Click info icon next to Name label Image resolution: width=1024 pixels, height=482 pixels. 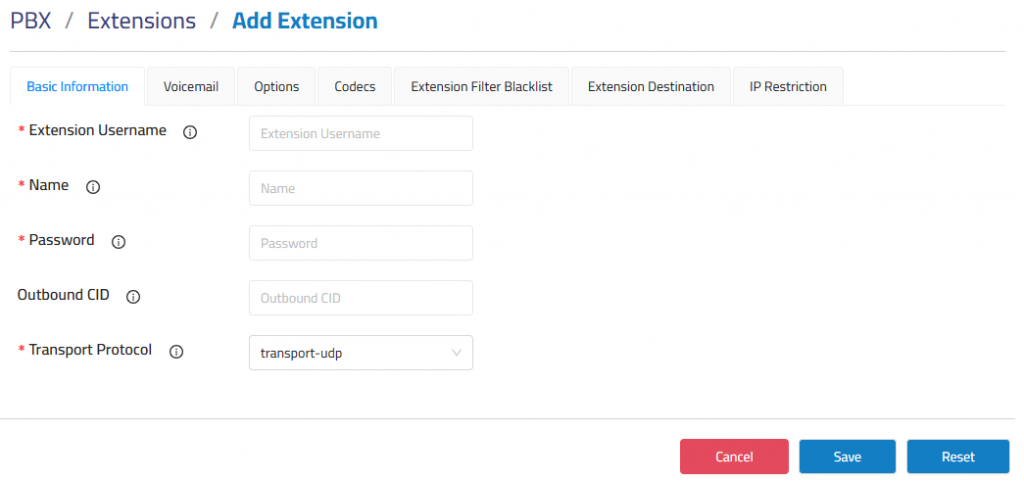(93, 187)
